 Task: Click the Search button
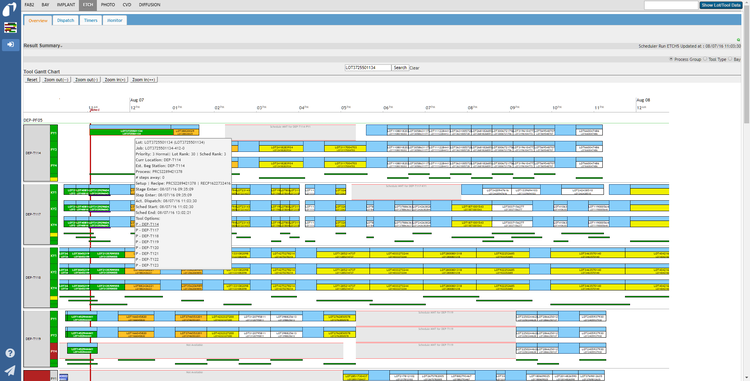(x=400, y=68)
